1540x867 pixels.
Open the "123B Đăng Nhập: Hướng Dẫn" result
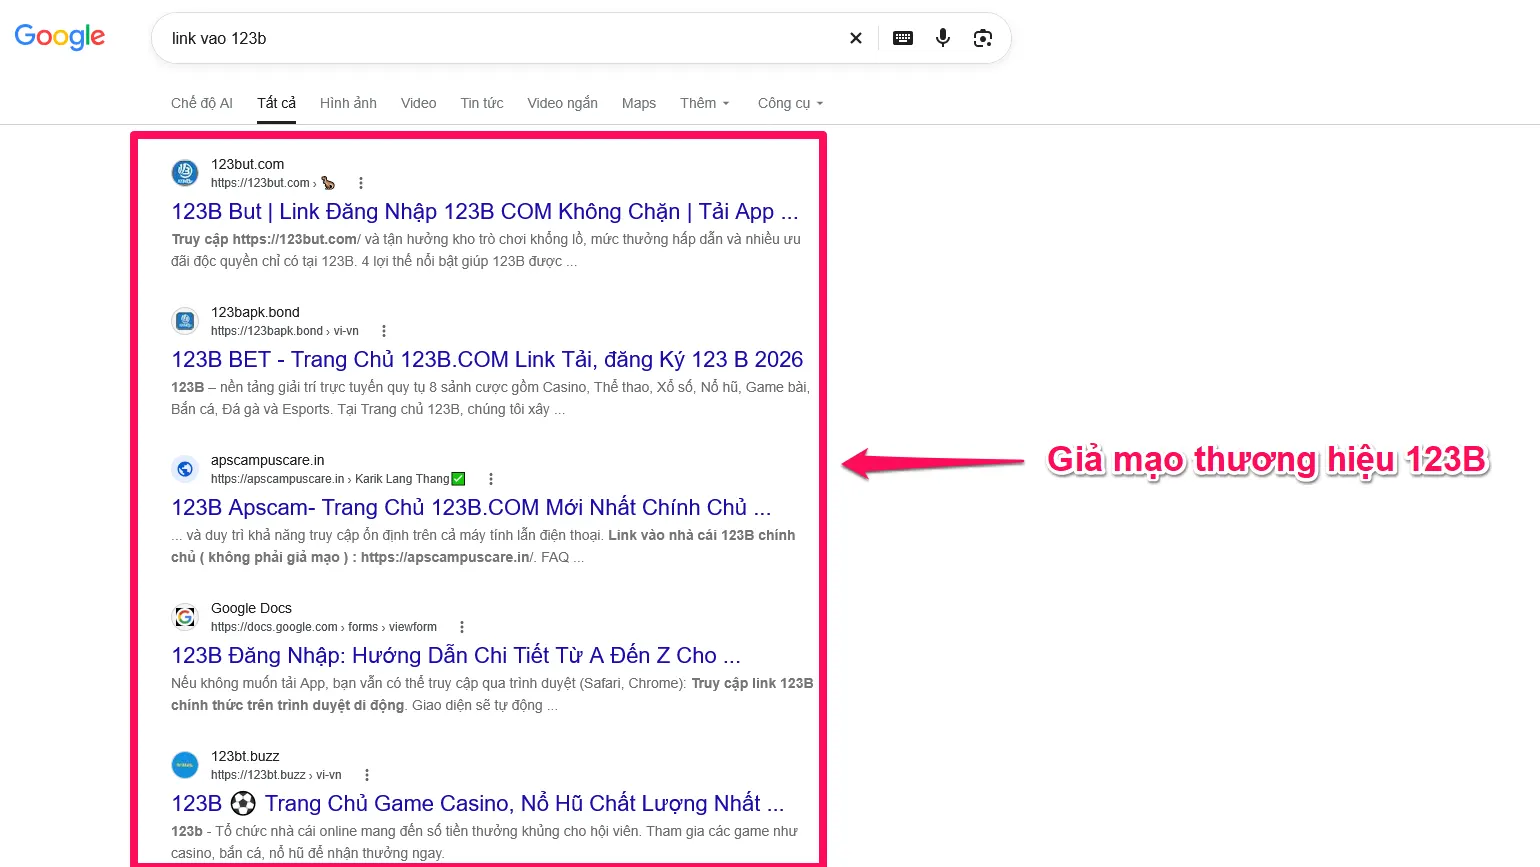tap(456, 656)
